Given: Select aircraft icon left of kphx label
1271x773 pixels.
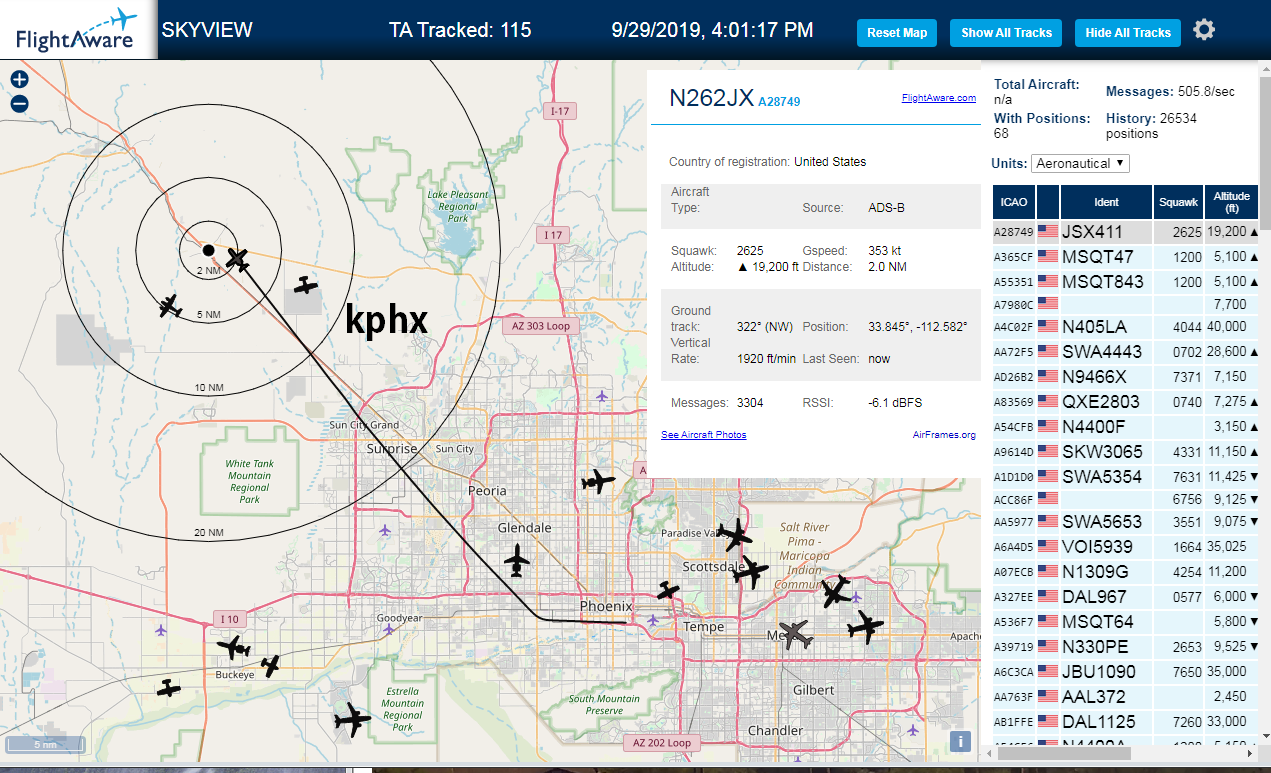Looking at the screenshot, I should click(306, 286).
